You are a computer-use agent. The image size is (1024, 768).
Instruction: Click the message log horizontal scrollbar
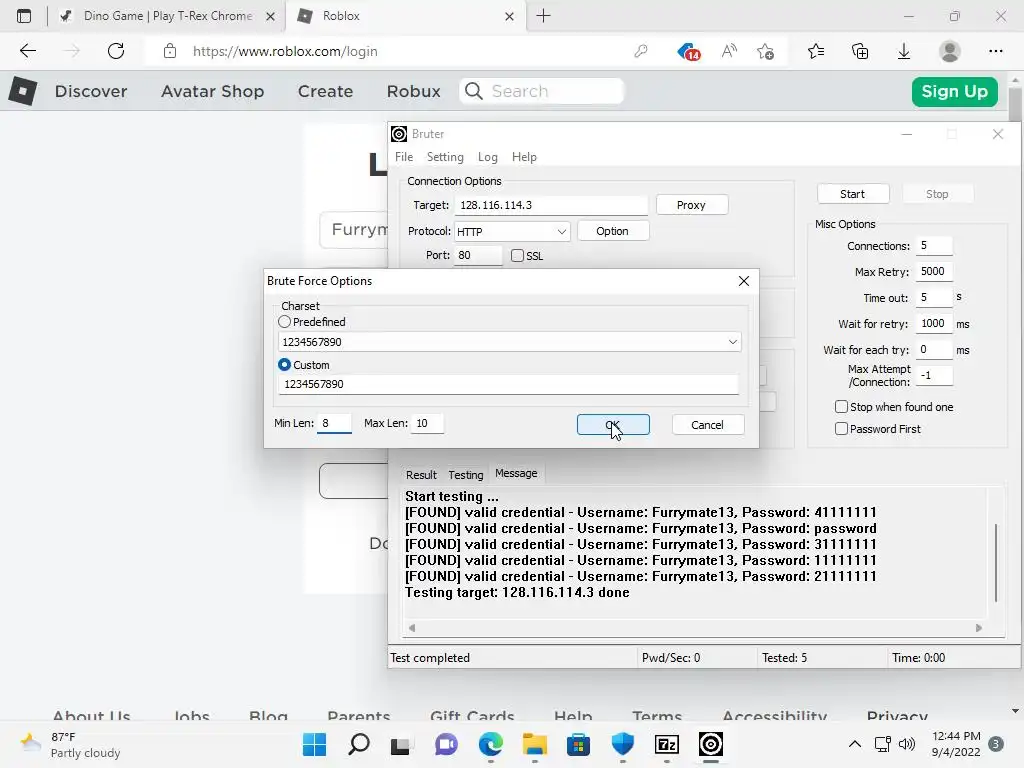tap(695, 628)
